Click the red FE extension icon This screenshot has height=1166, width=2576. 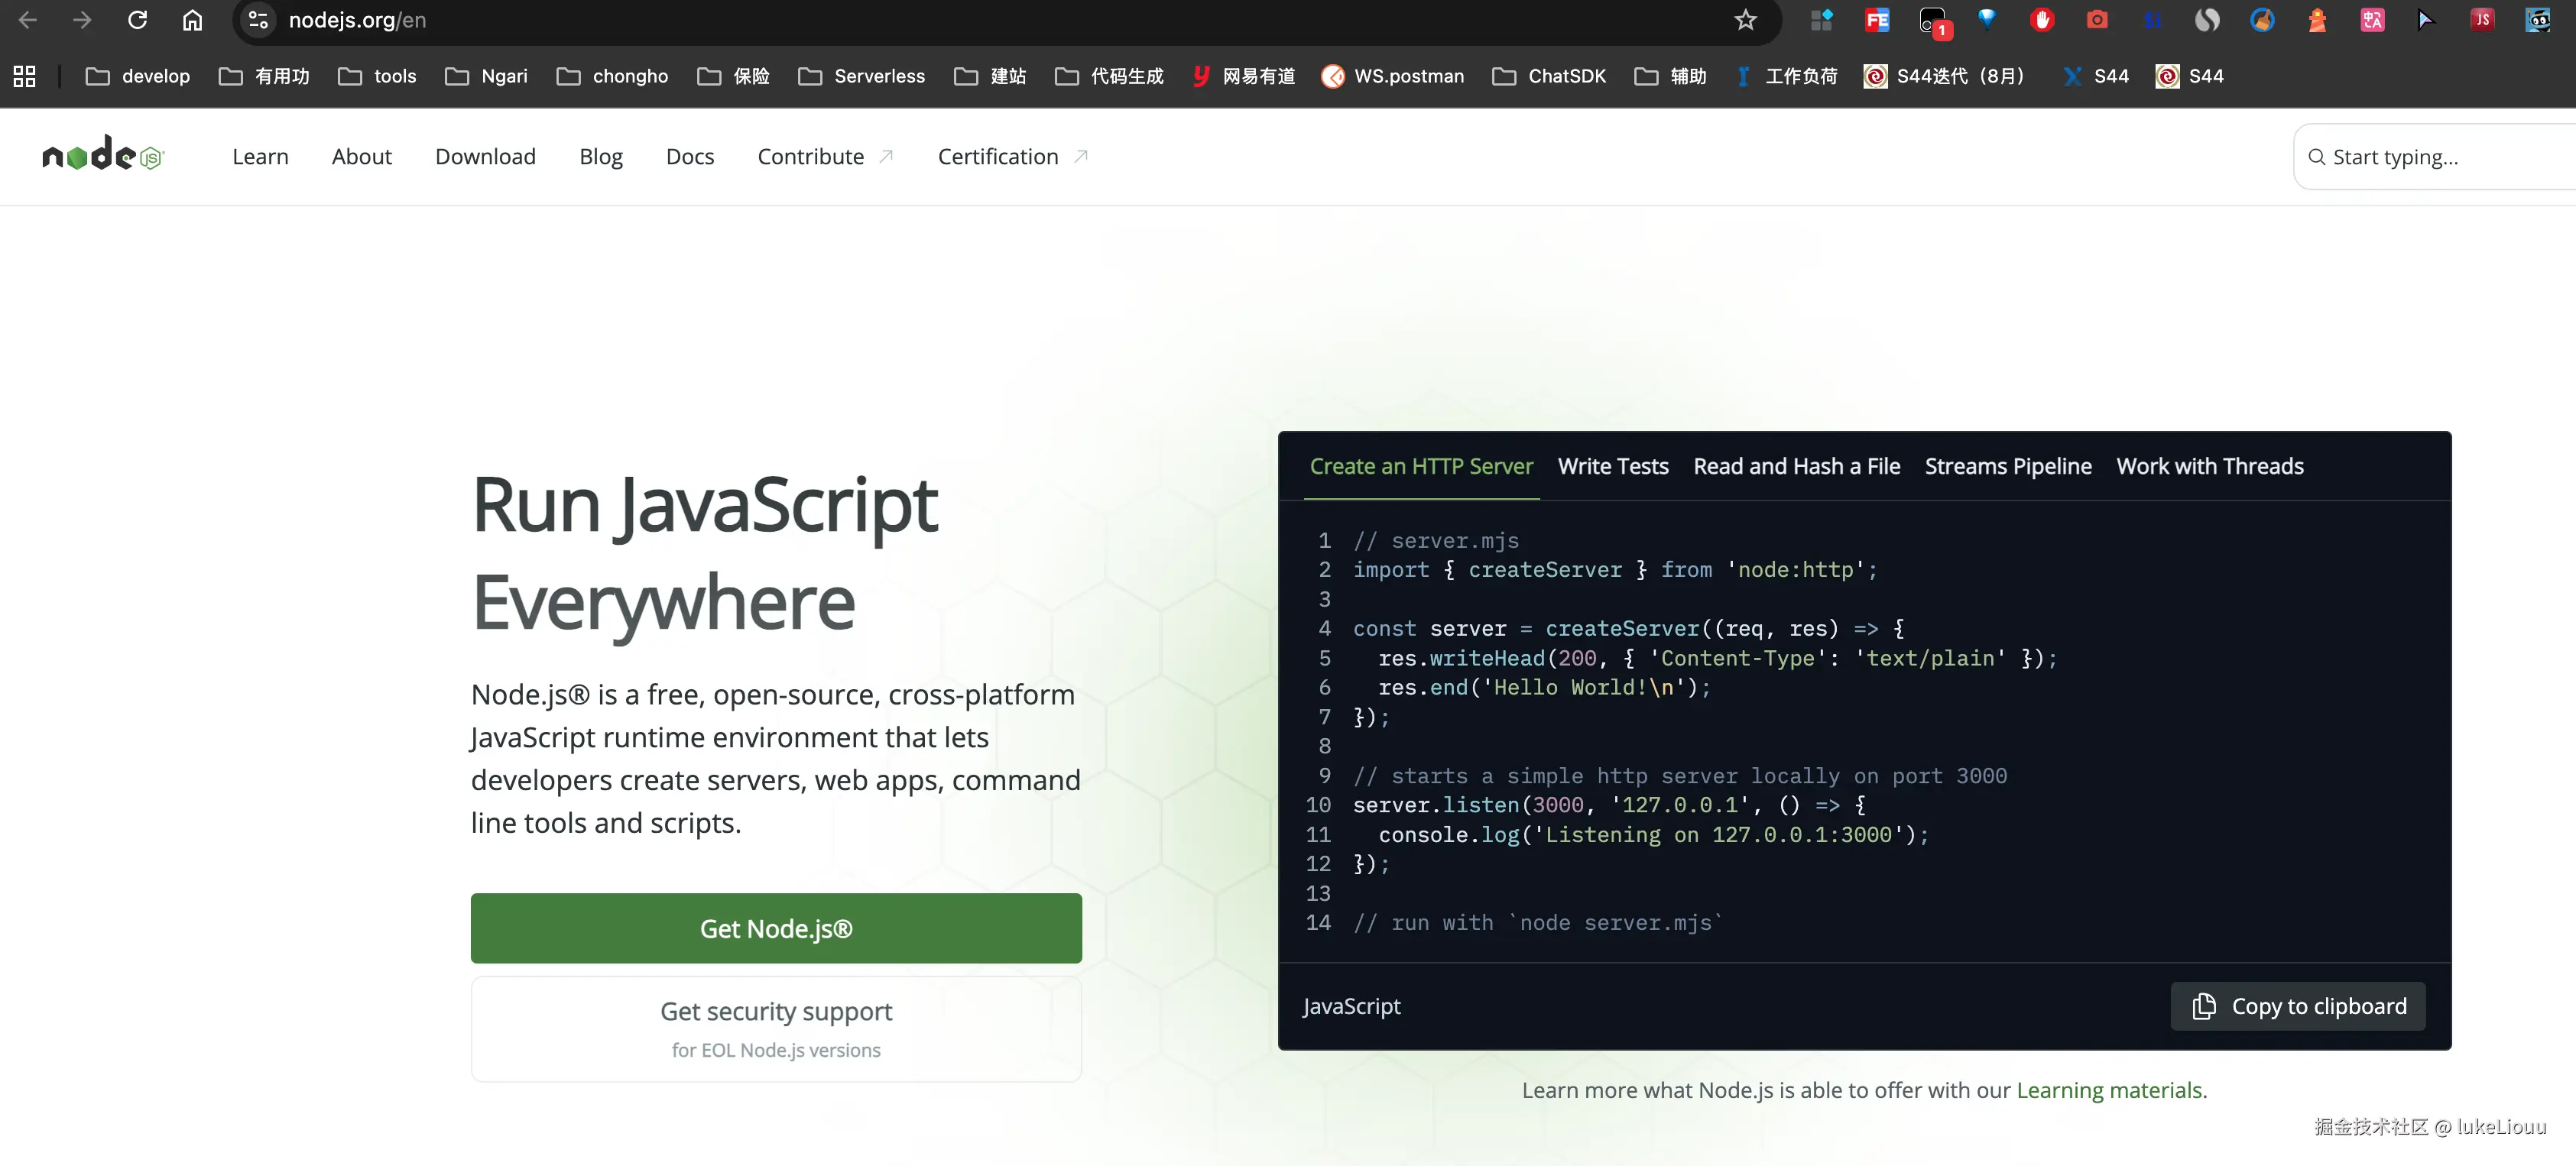tap(1877, 20)
